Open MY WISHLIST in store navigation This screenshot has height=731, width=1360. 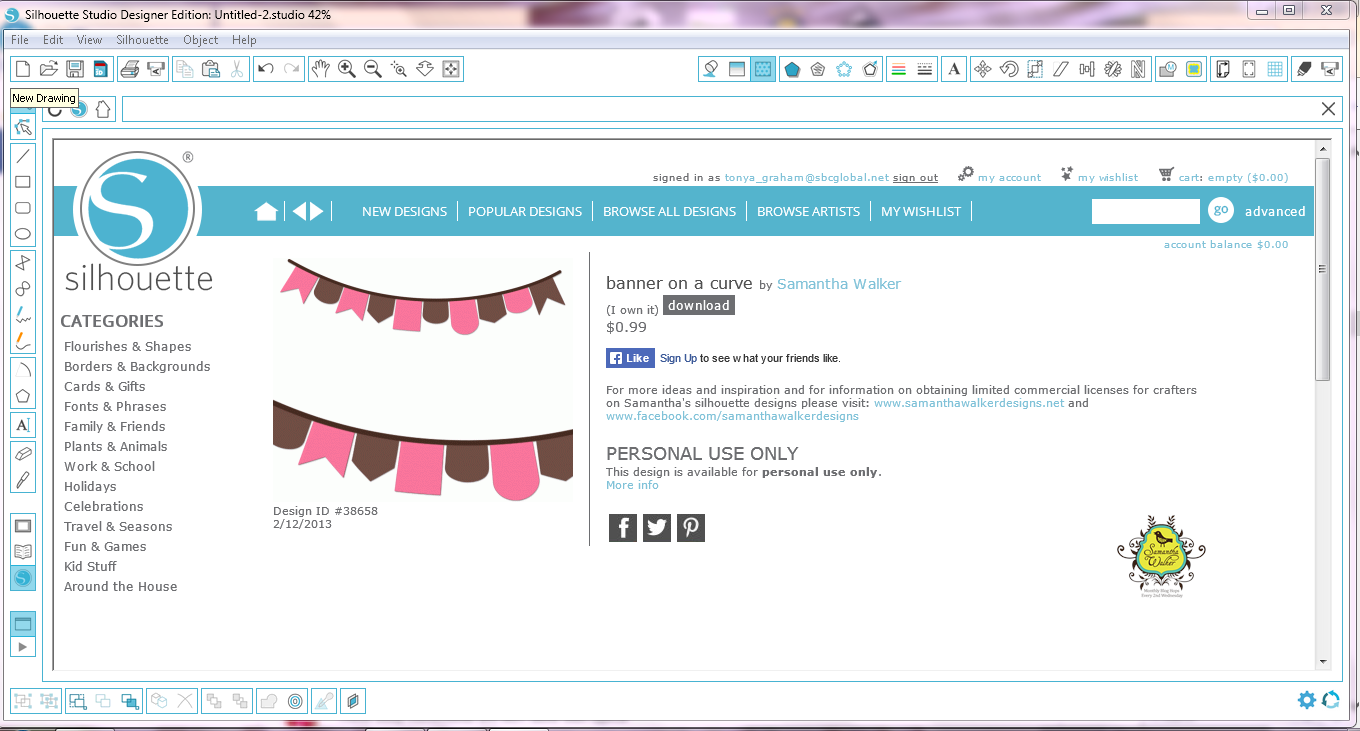[x=921, y=211]
